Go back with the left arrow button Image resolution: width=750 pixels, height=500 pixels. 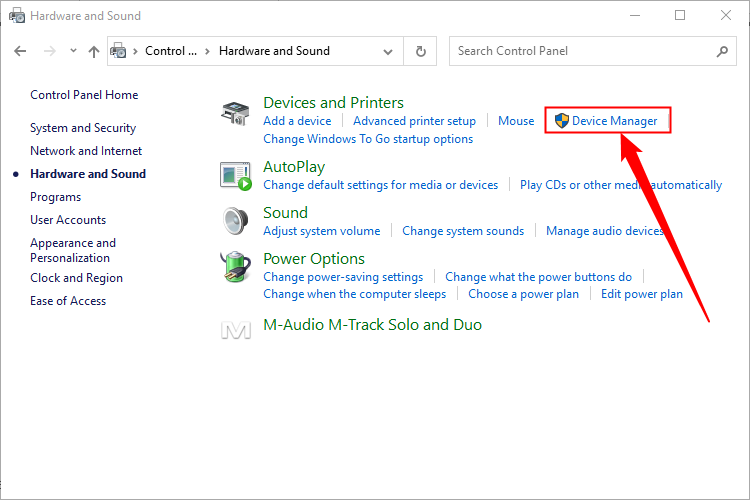[20, 51]
